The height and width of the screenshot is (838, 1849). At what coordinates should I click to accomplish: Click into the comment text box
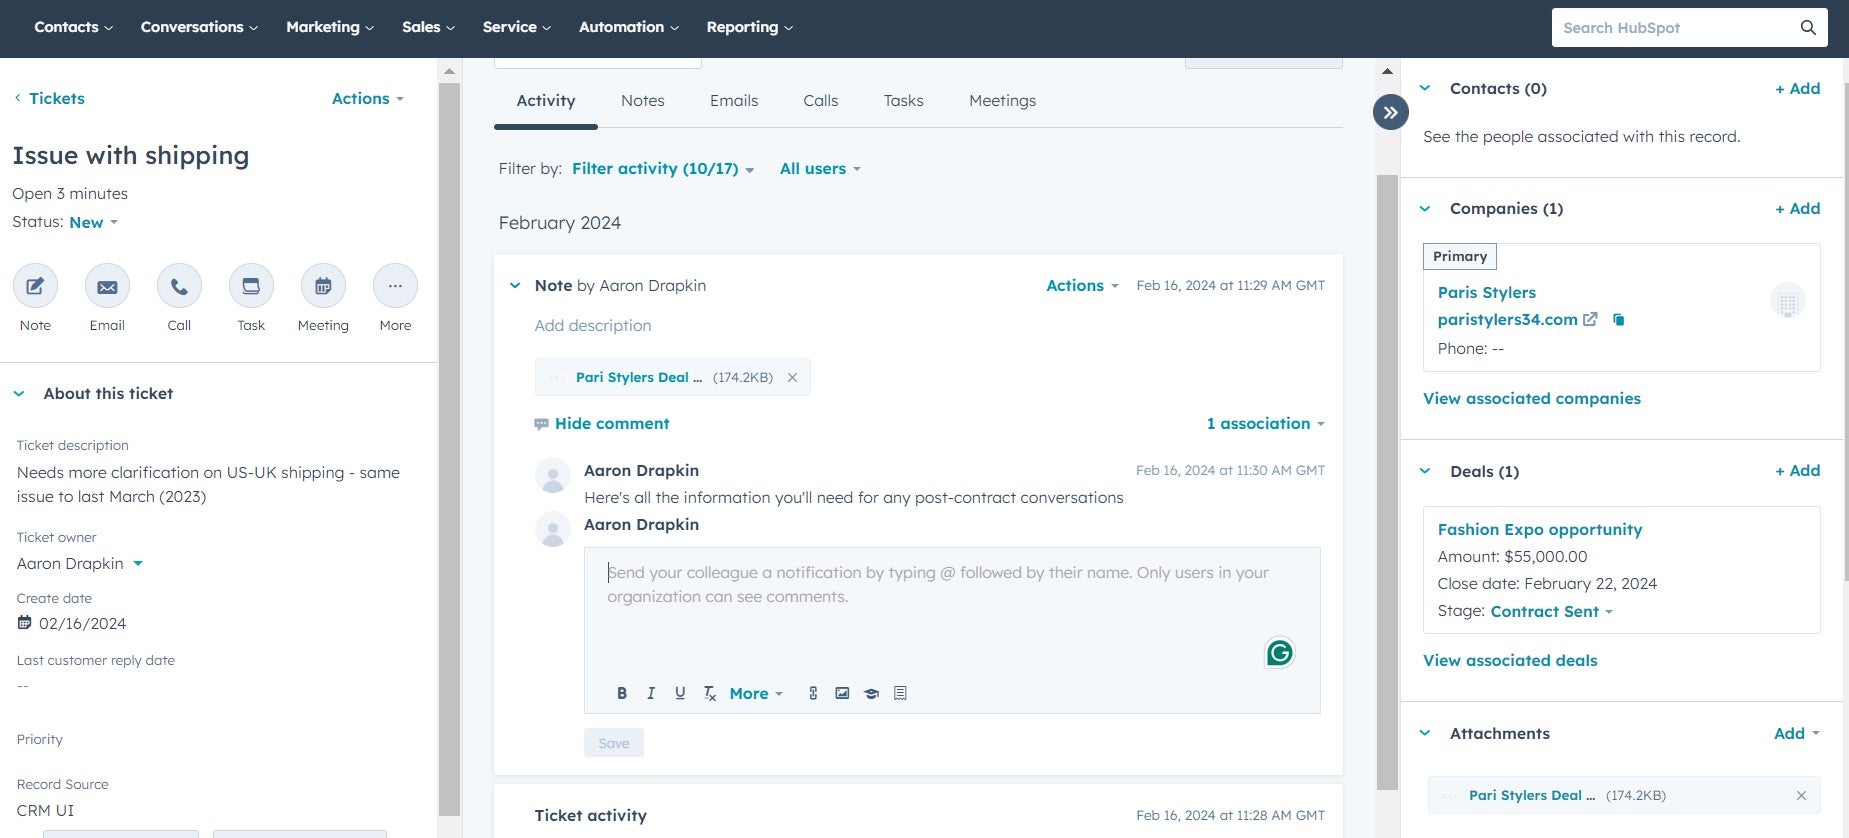(952, 610)
